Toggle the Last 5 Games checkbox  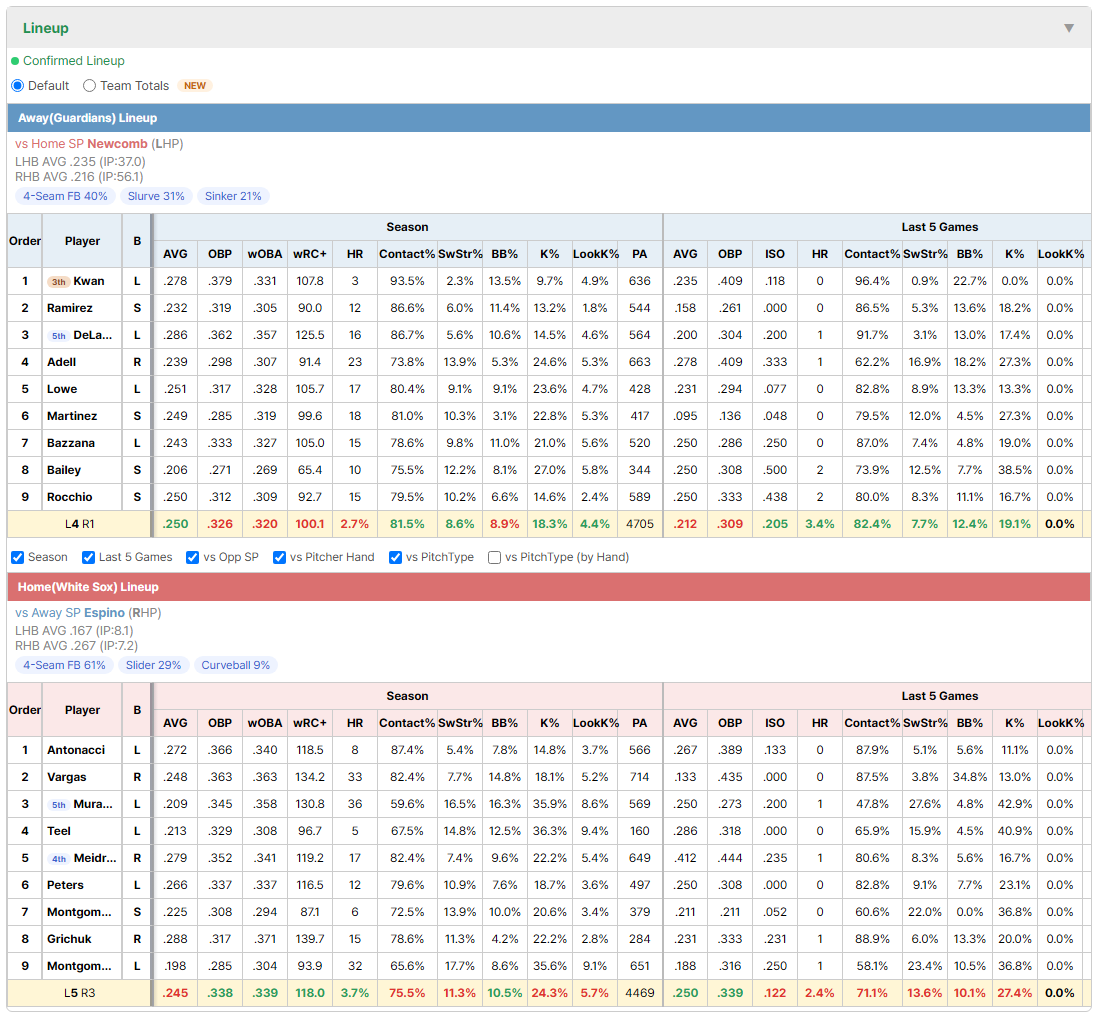[x=88, y=557]
